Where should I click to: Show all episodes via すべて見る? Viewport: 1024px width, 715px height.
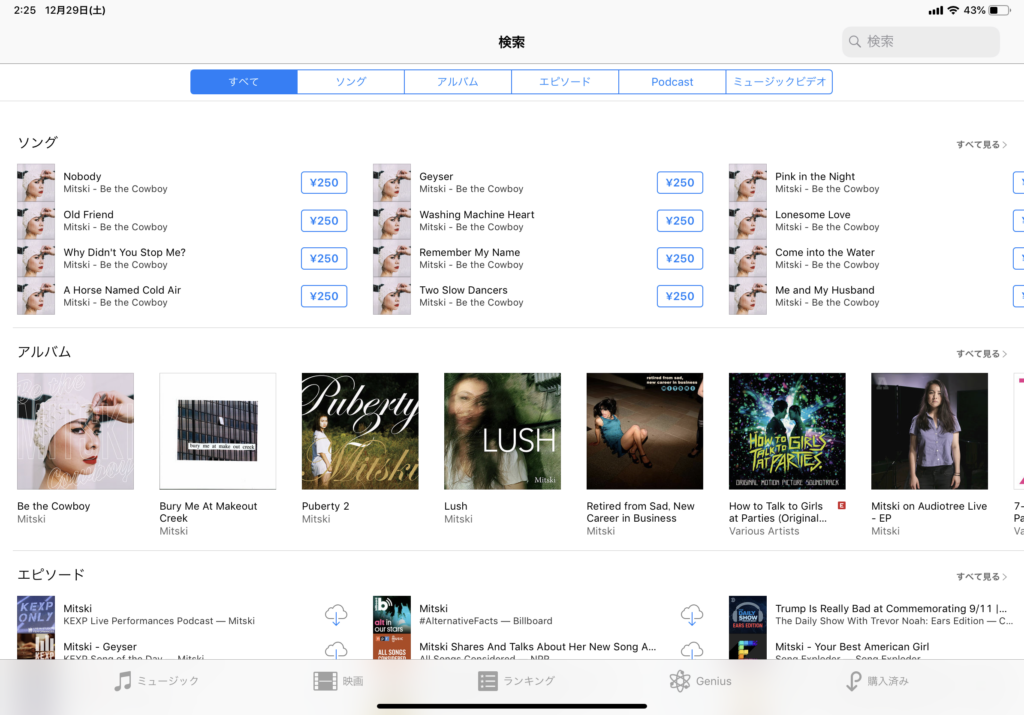tap(982, 577)
